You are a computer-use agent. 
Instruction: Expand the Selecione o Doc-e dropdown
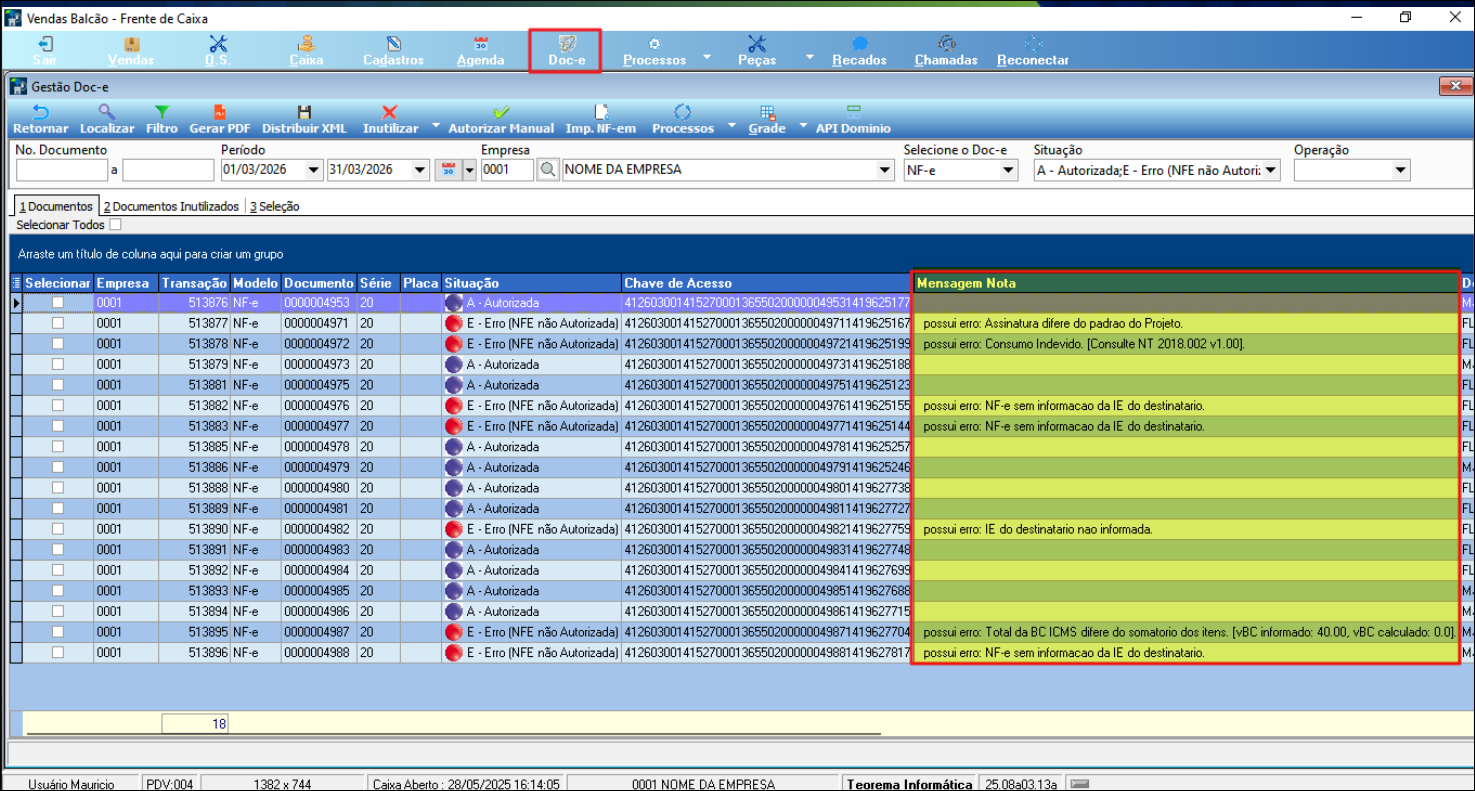coord(1008,170)
